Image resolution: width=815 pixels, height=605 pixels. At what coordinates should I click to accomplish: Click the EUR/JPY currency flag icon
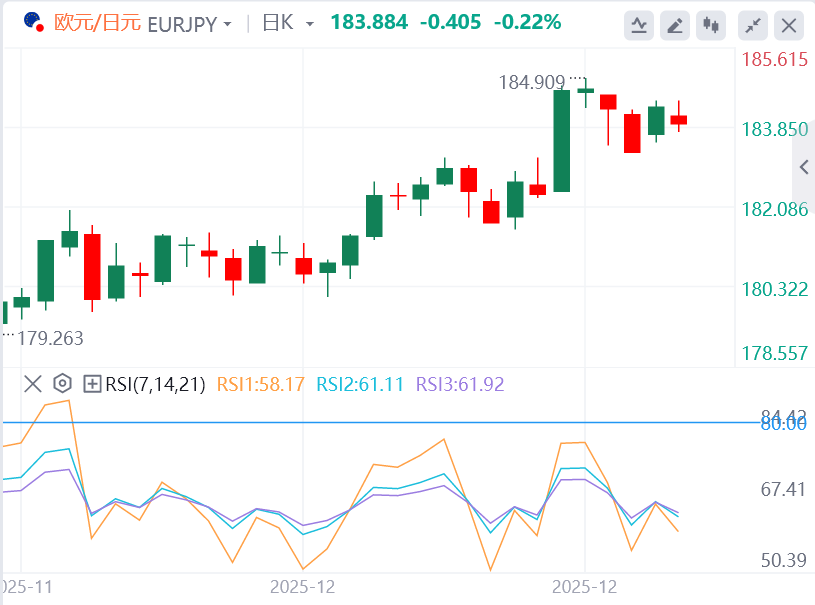tap(33, 22)
